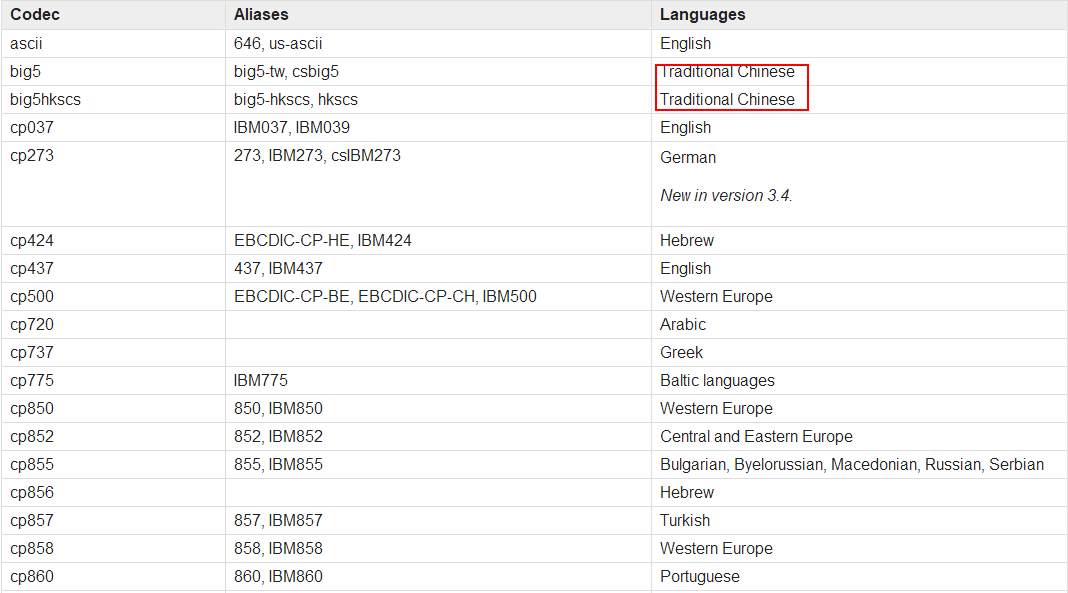Click the 'New in version 3.4.' note

[x=726, y=196]
